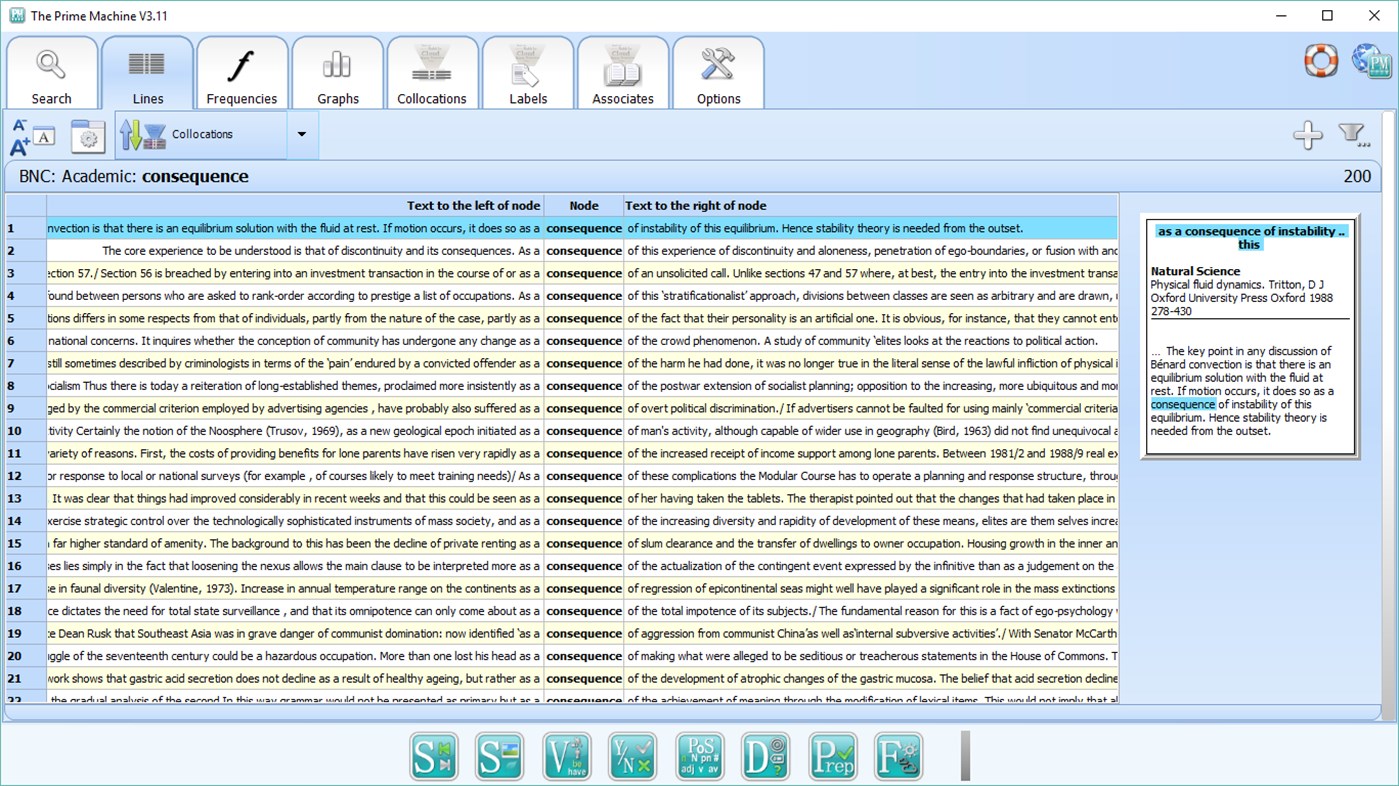Sort lines by Collocations
The image size is (1399, 786).
(x=200, y=135)
